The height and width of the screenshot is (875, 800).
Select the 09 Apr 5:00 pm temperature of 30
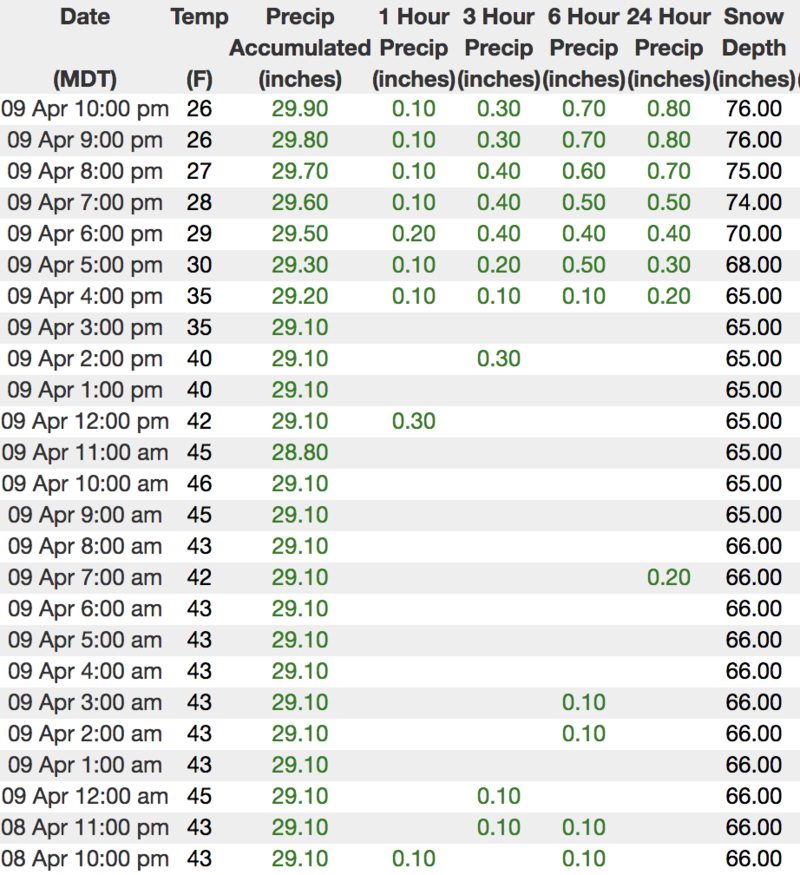click(199, 265)
